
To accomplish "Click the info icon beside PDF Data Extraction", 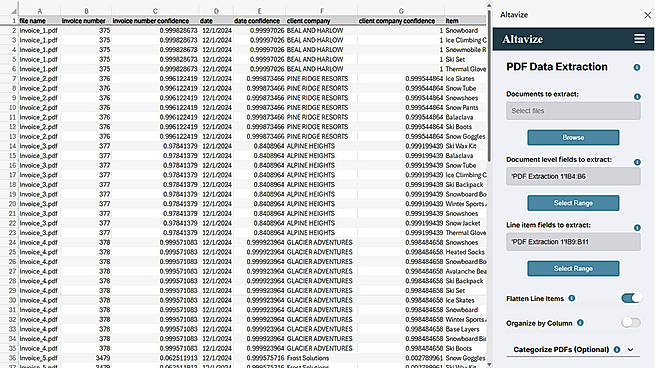I will click(637, 67).
